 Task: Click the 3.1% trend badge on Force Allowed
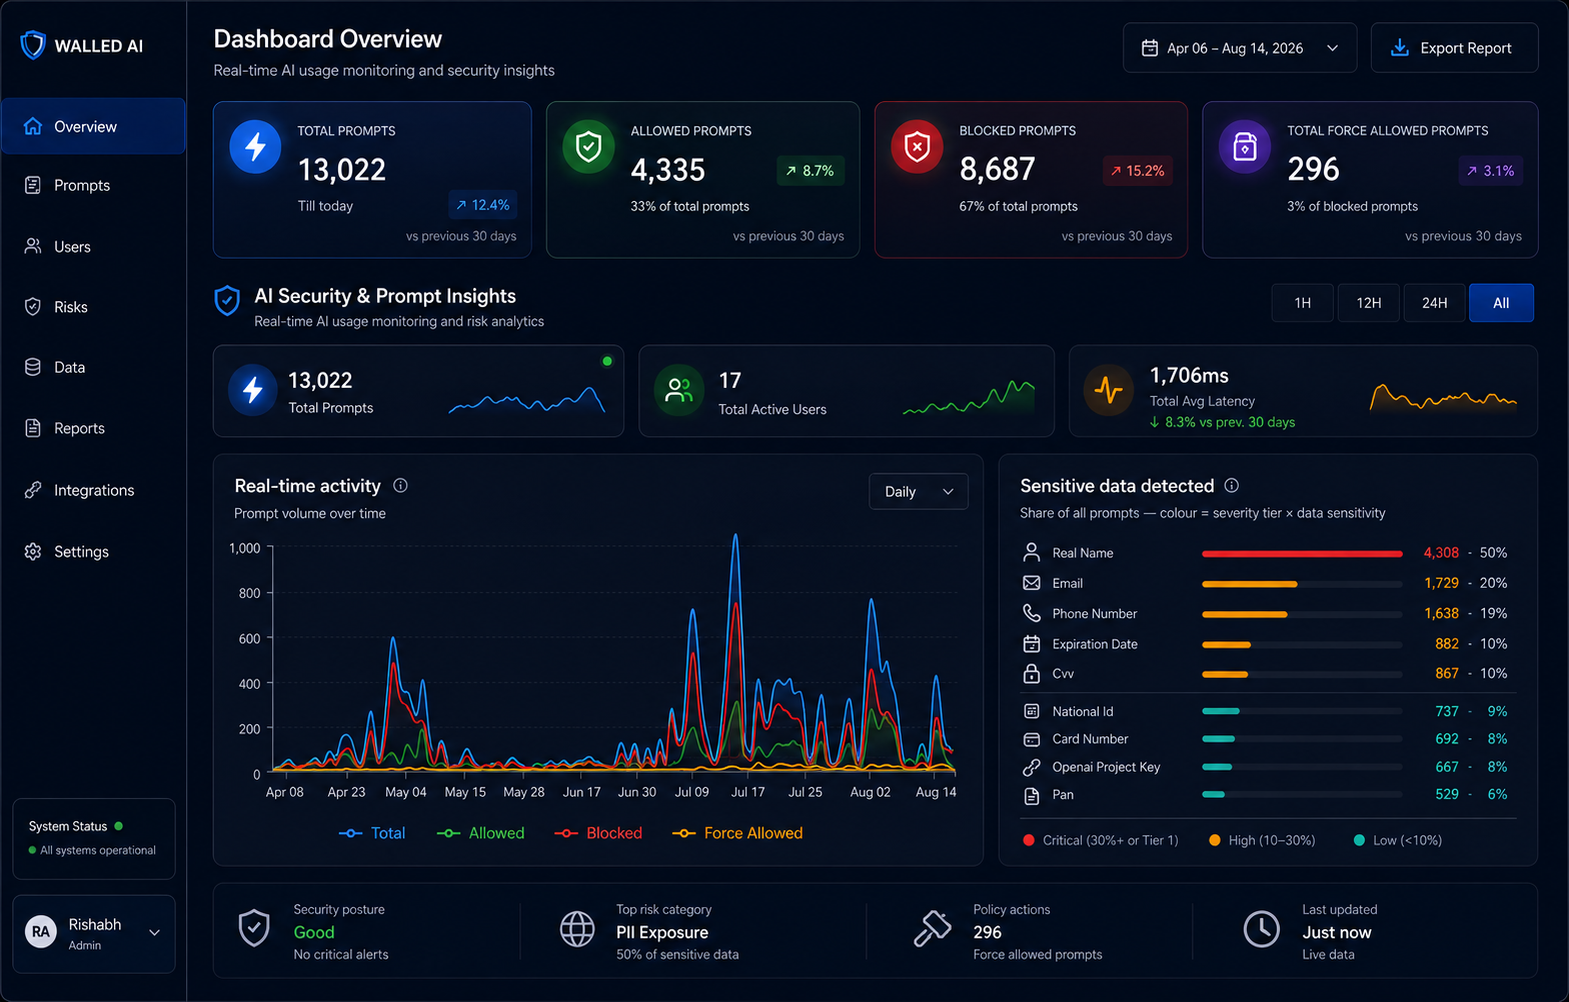[x=1490, y=170]
